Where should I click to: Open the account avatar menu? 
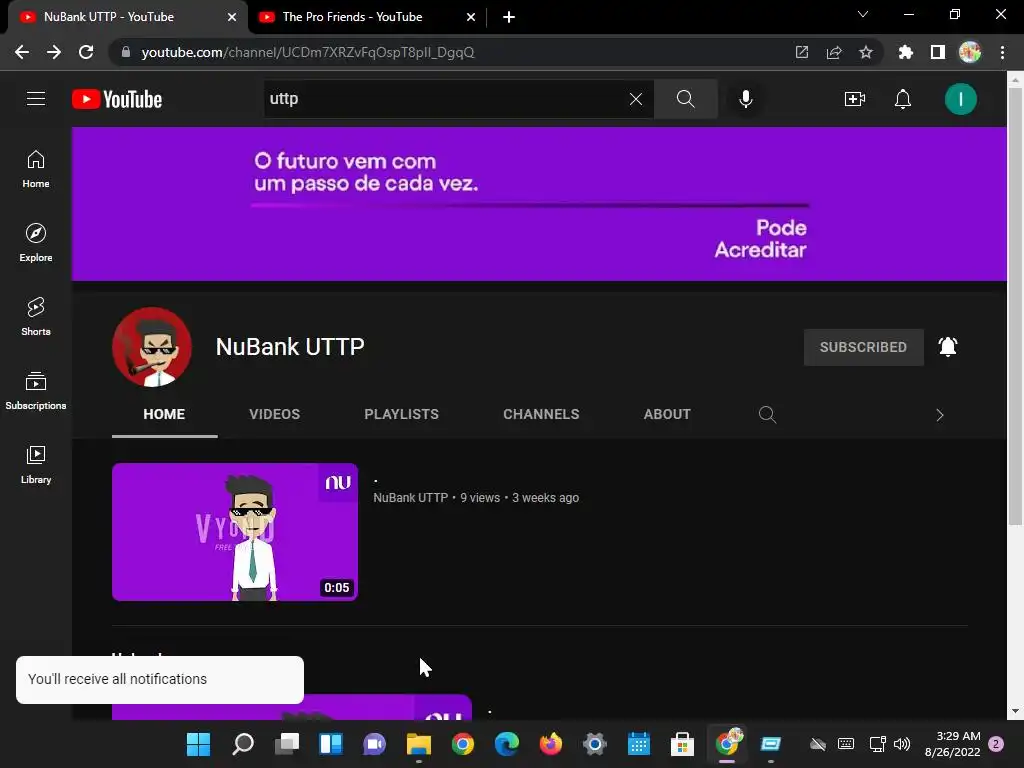pyautogui.click(x=960, y=99)
